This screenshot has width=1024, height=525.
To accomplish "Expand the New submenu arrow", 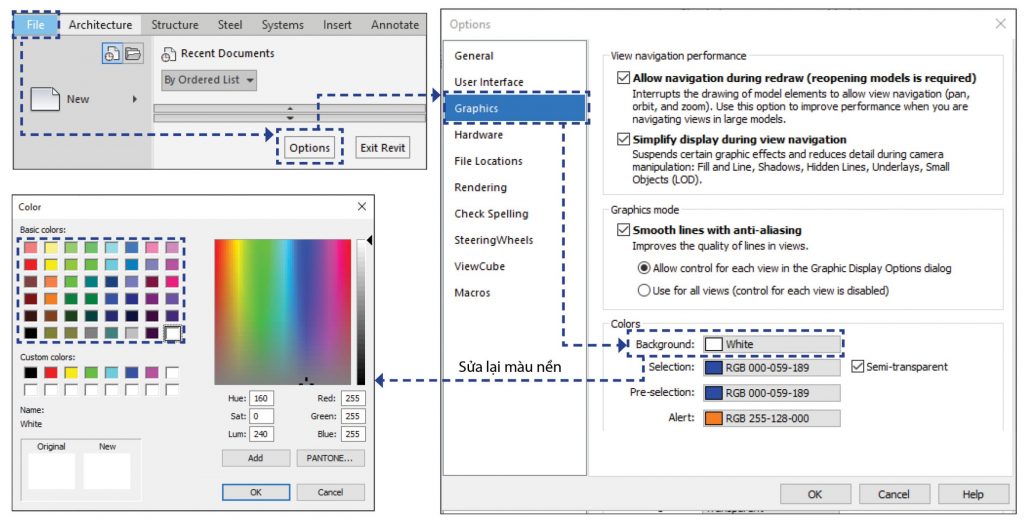I will click(x=135, y=99).
